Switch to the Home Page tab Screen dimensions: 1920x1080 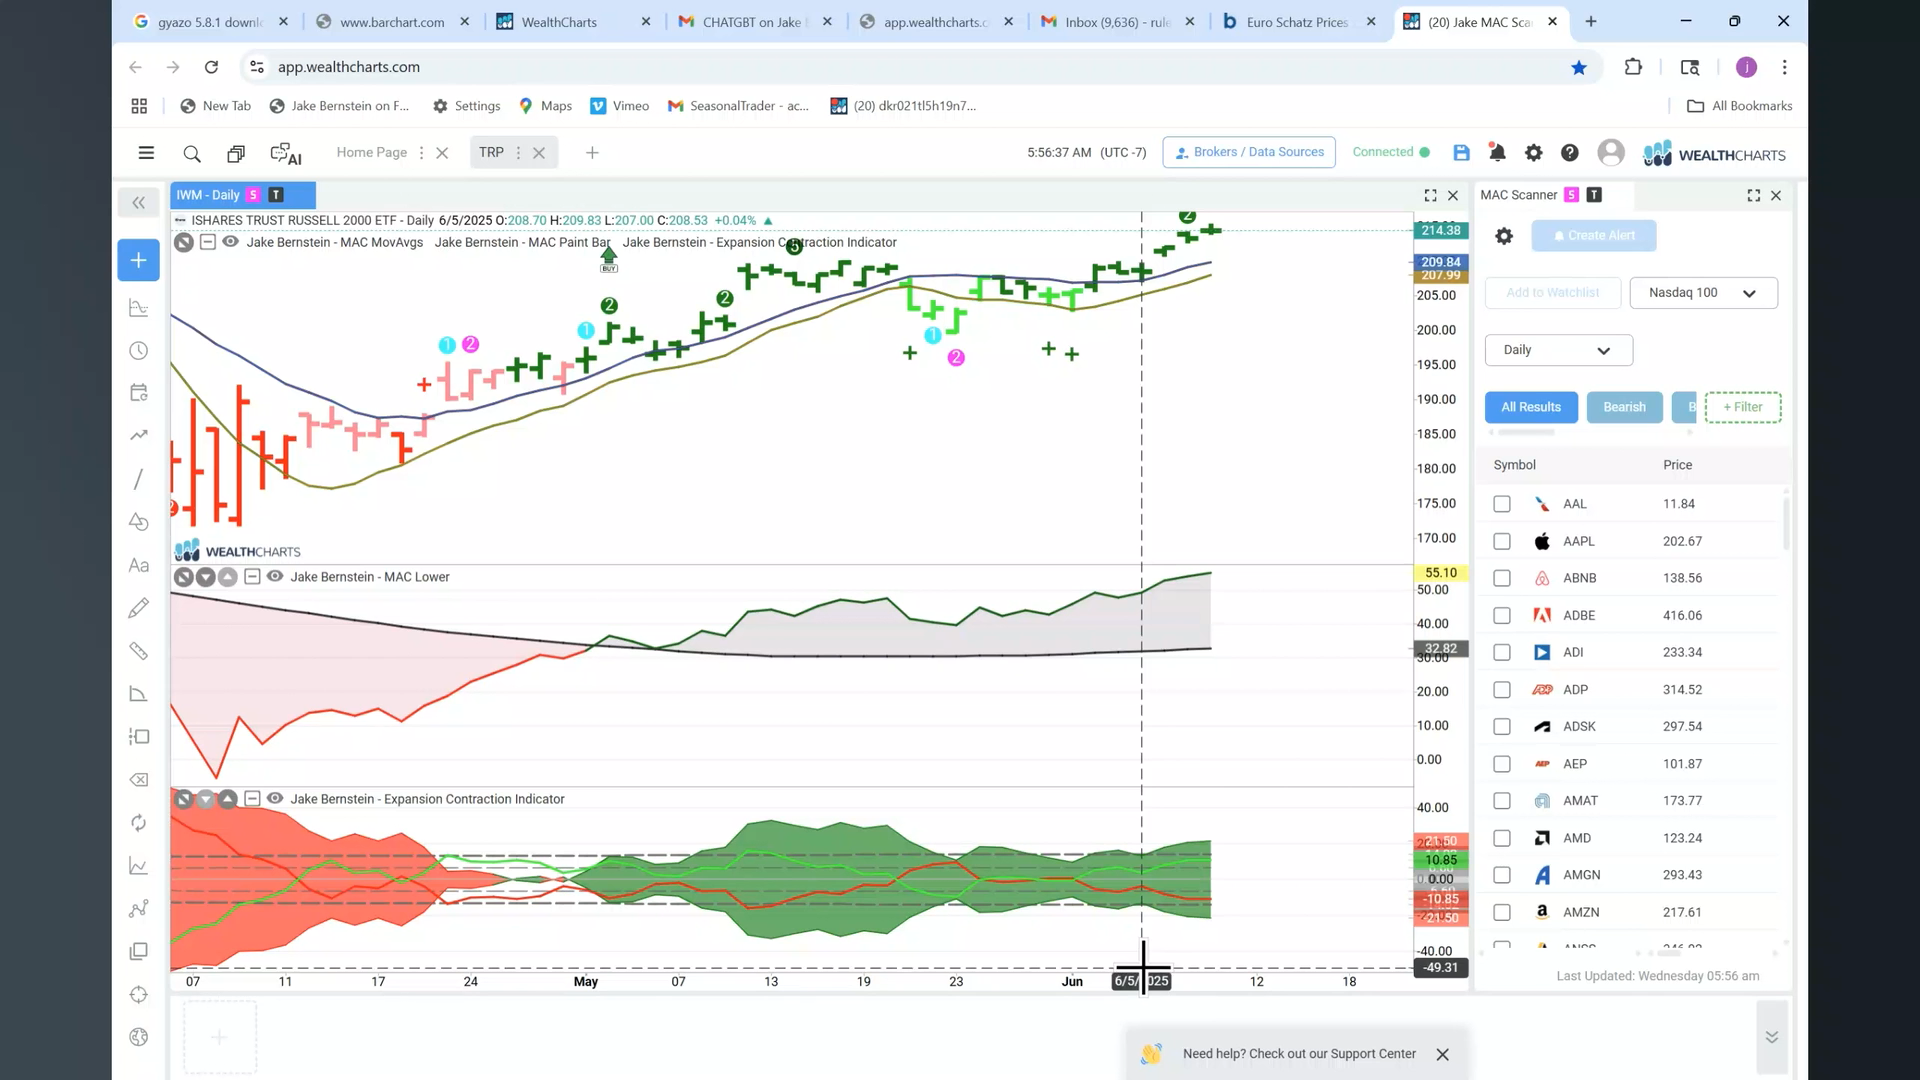371,153
